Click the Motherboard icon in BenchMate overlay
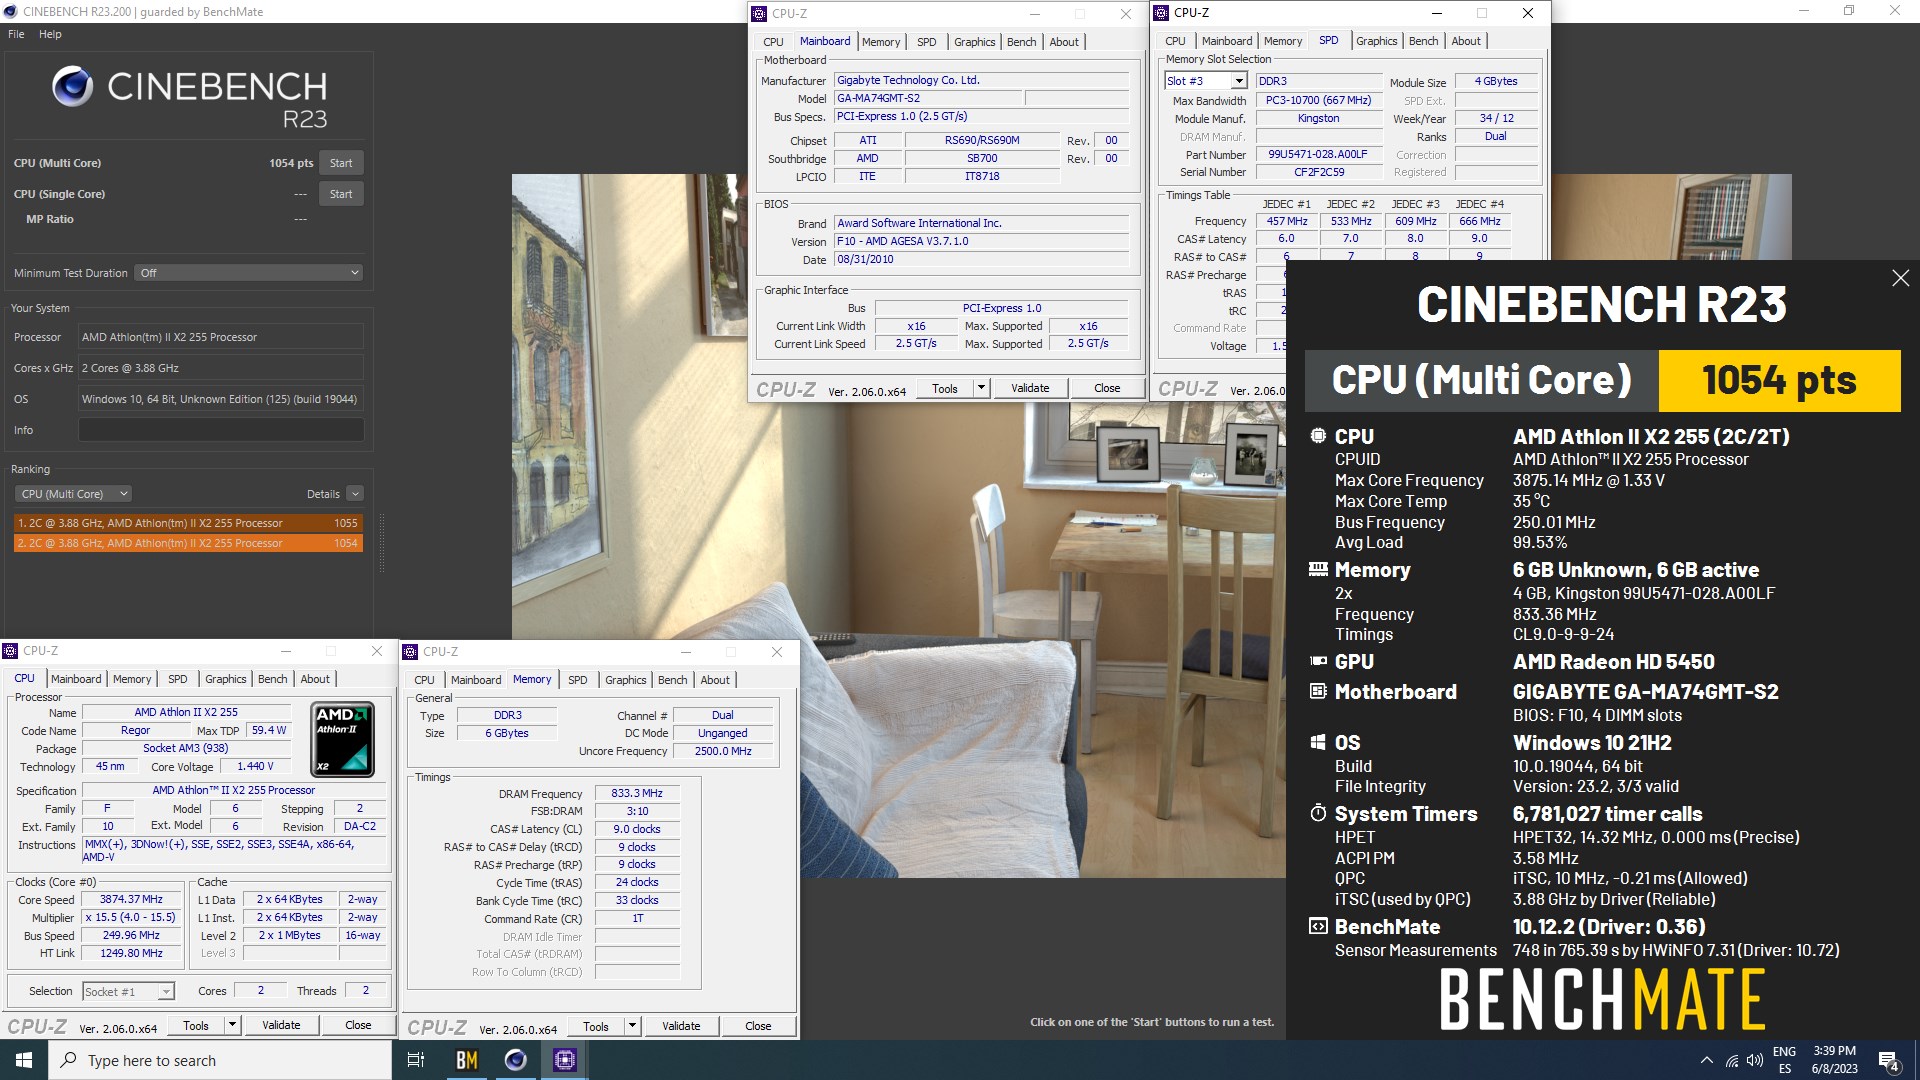This screenshot has width=1920, height=1080. coord(1318,691)
